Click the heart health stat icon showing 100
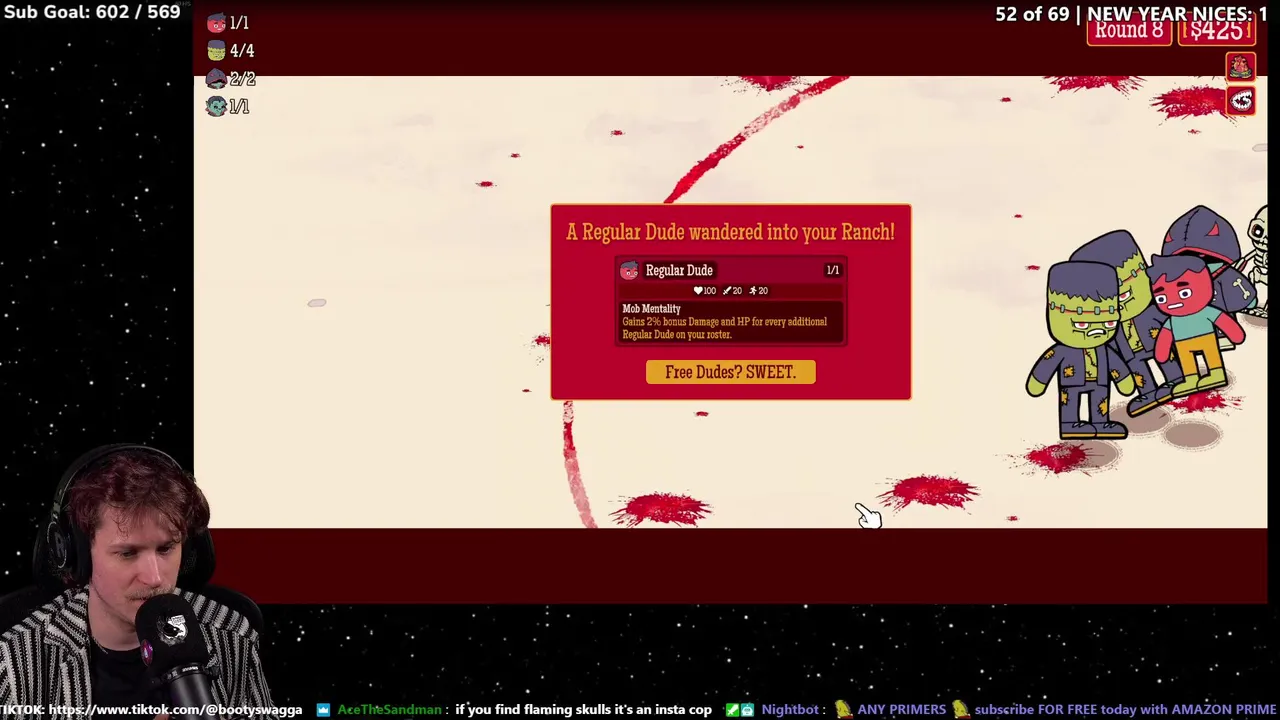Viewport: 1280px width, 720px height. (698, 291)
